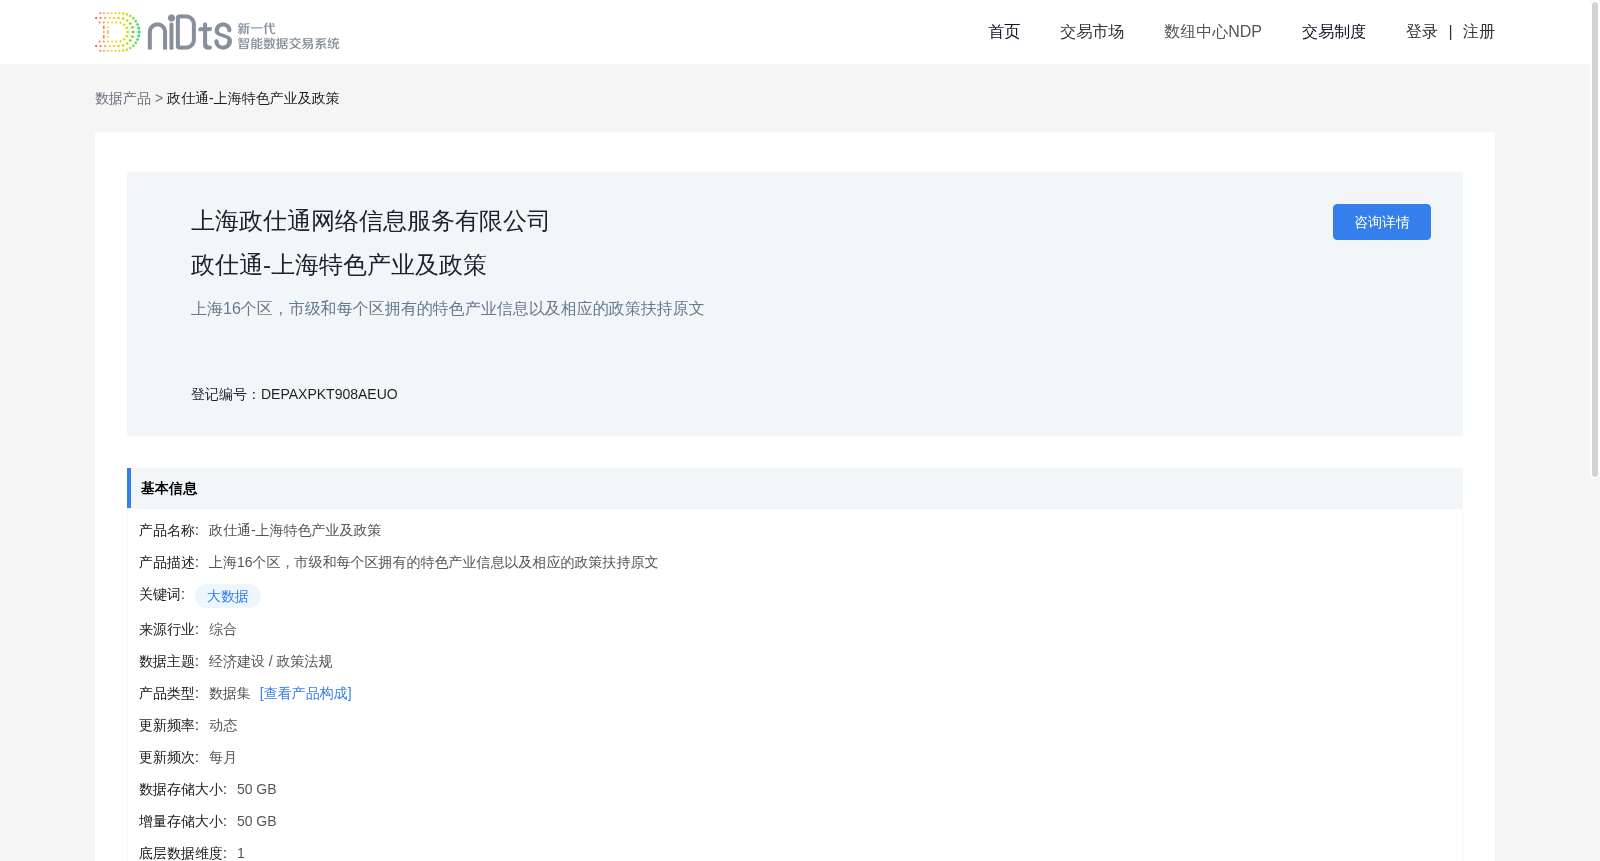
Task: Click the 咨询详情 button
Action: coord(1382,222)
